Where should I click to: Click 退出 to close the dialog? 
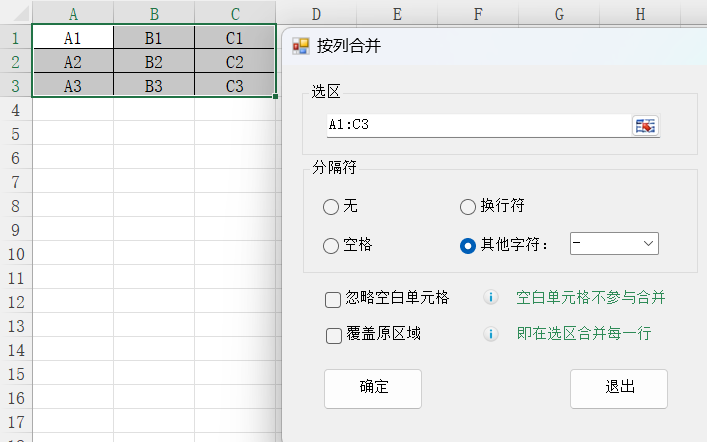[x=618, y=388]
